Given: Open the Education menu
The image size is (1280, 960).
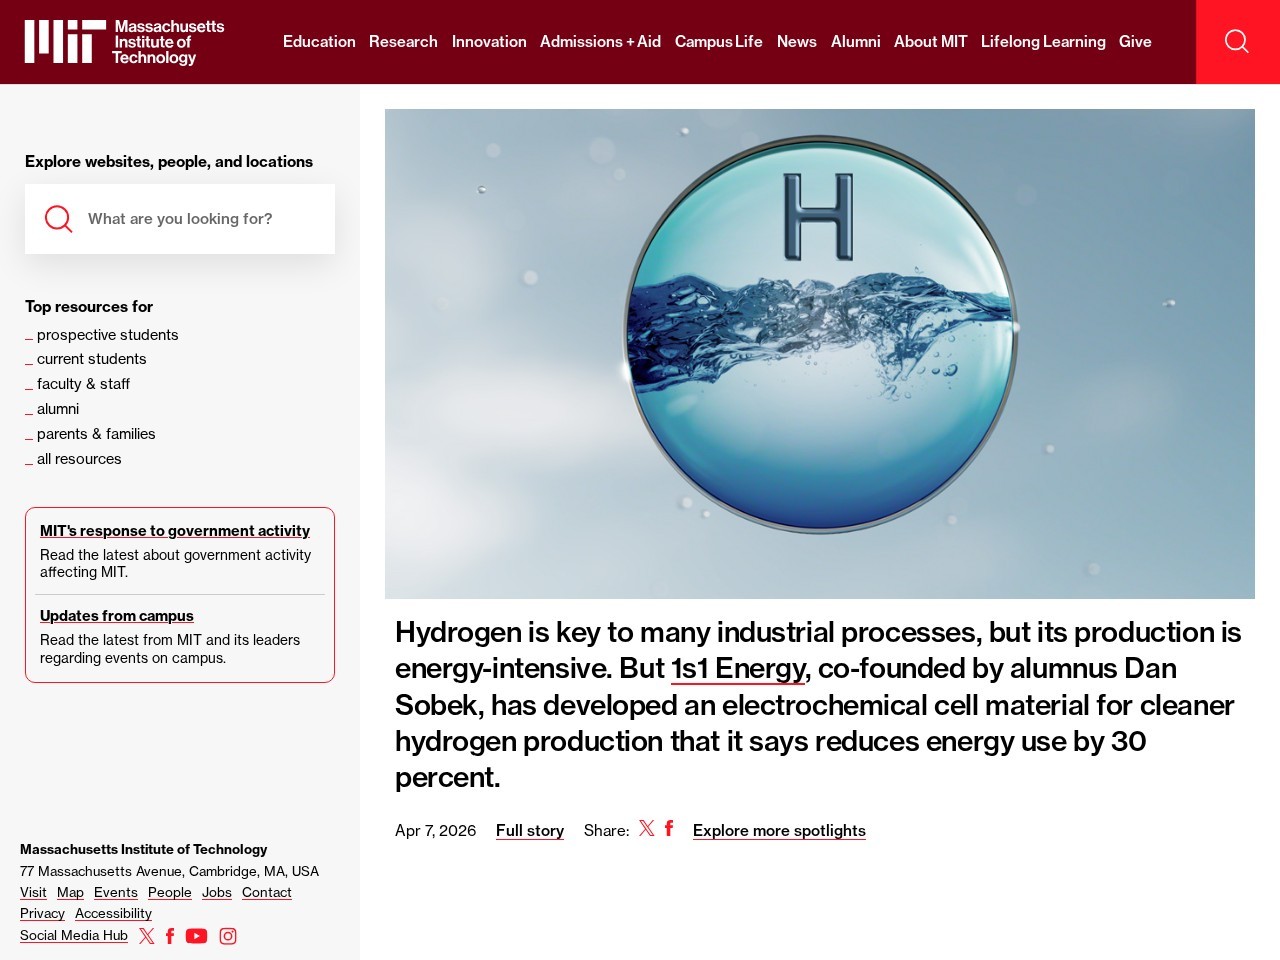Looking at the screenshot, I should (319, 42).
